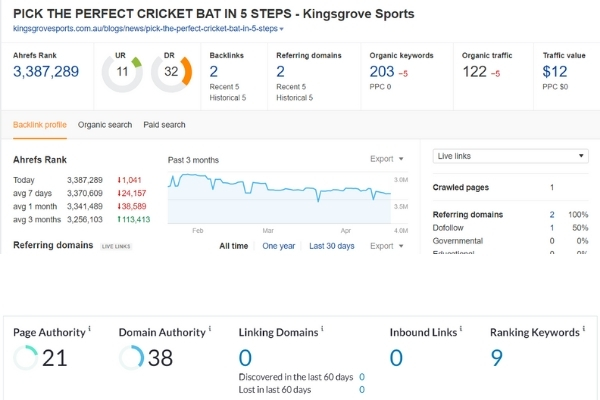This screenshot has height=400, width=600.
Task: Click the Organic traffic value 122
Action: (x=474, y=72)
